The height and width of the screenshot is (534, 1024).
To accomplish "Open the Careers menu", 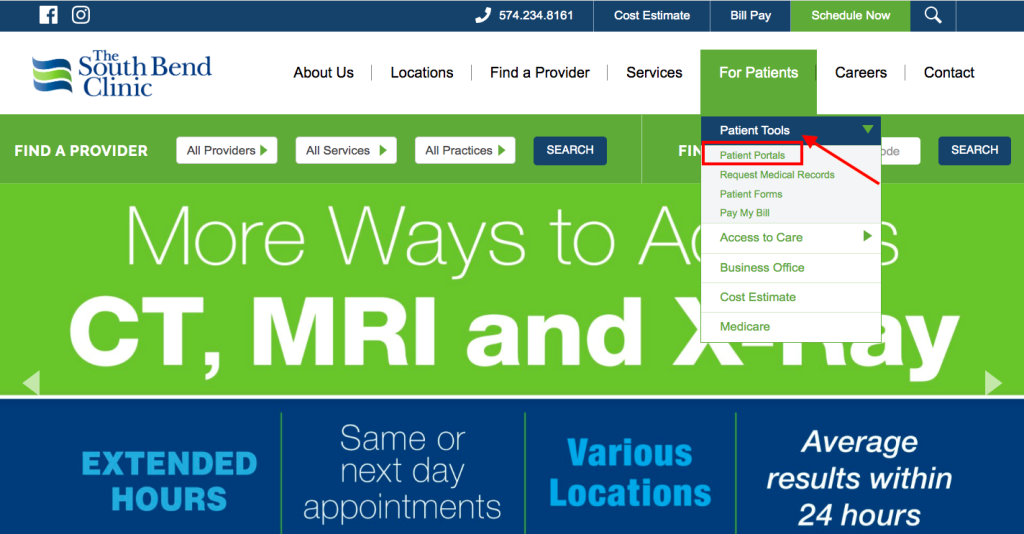I will click(x=861, y=72).
